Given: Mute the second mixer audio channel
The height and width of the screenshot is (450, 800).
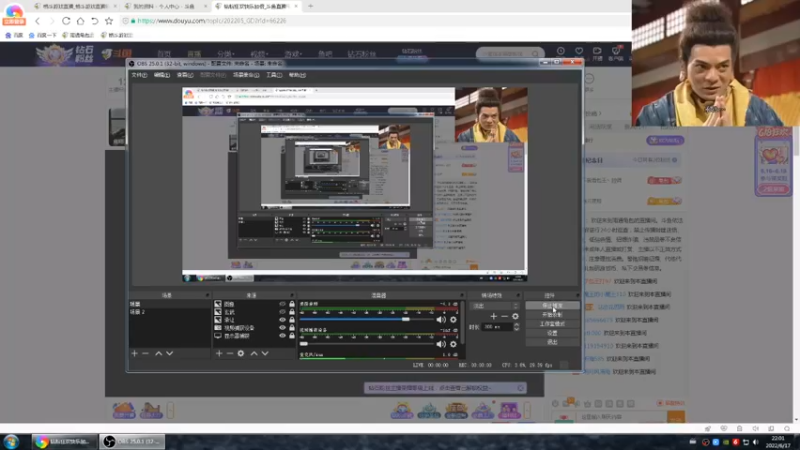Looking at the screenshot, I should (x=441, y=344).
